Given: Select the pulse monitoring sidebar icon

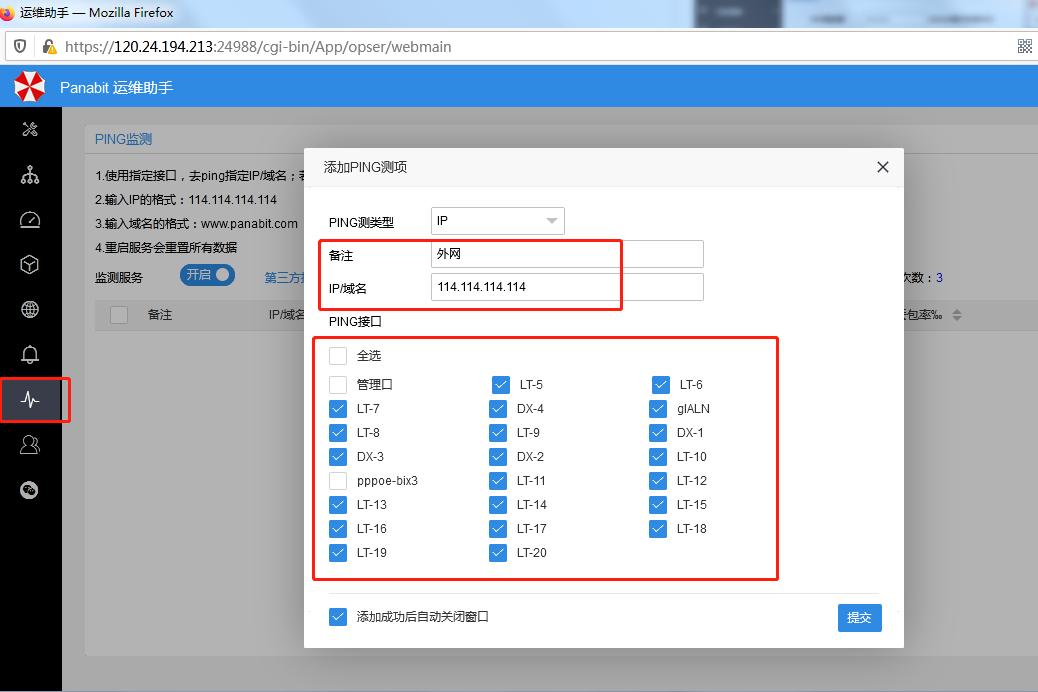Looking at the screenshot, I should coord(30,400).
